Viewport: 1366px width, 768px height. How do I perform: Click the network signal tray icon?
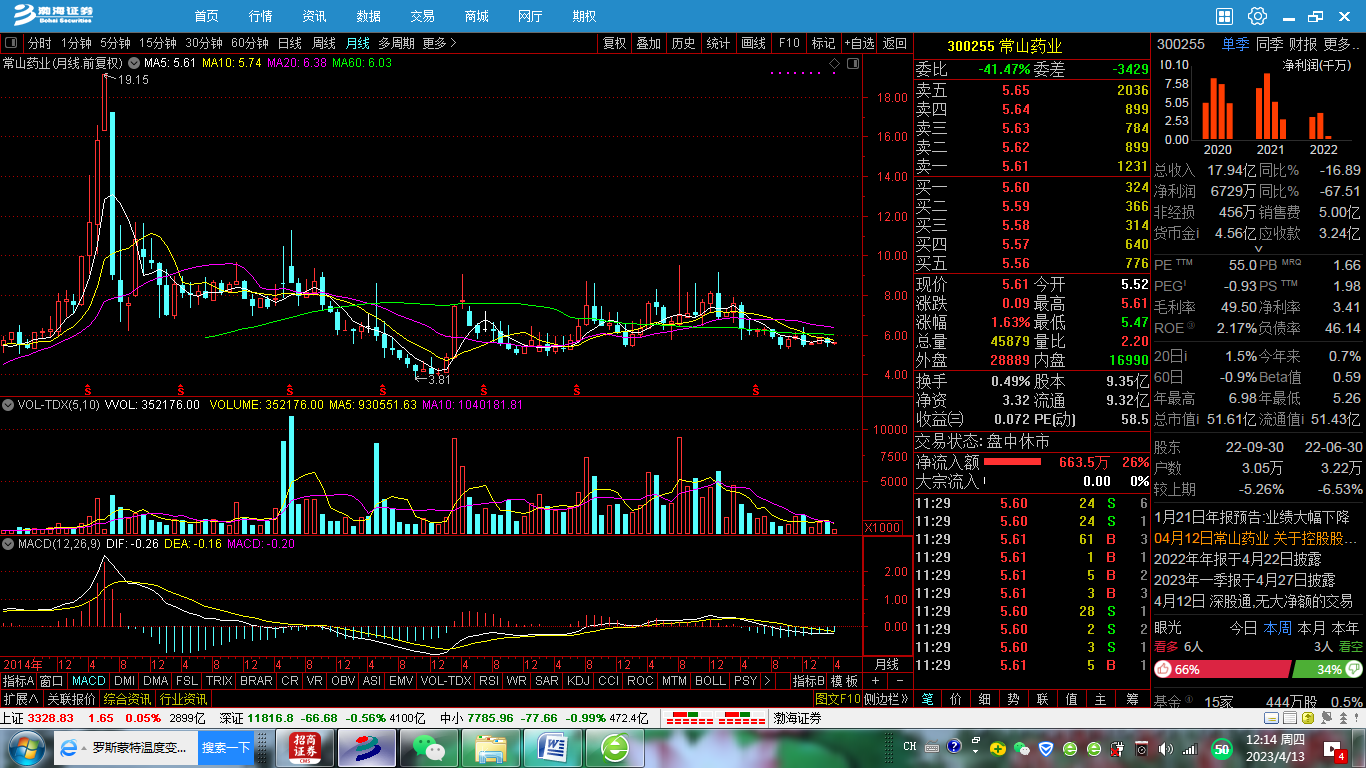click(1190, 747)
